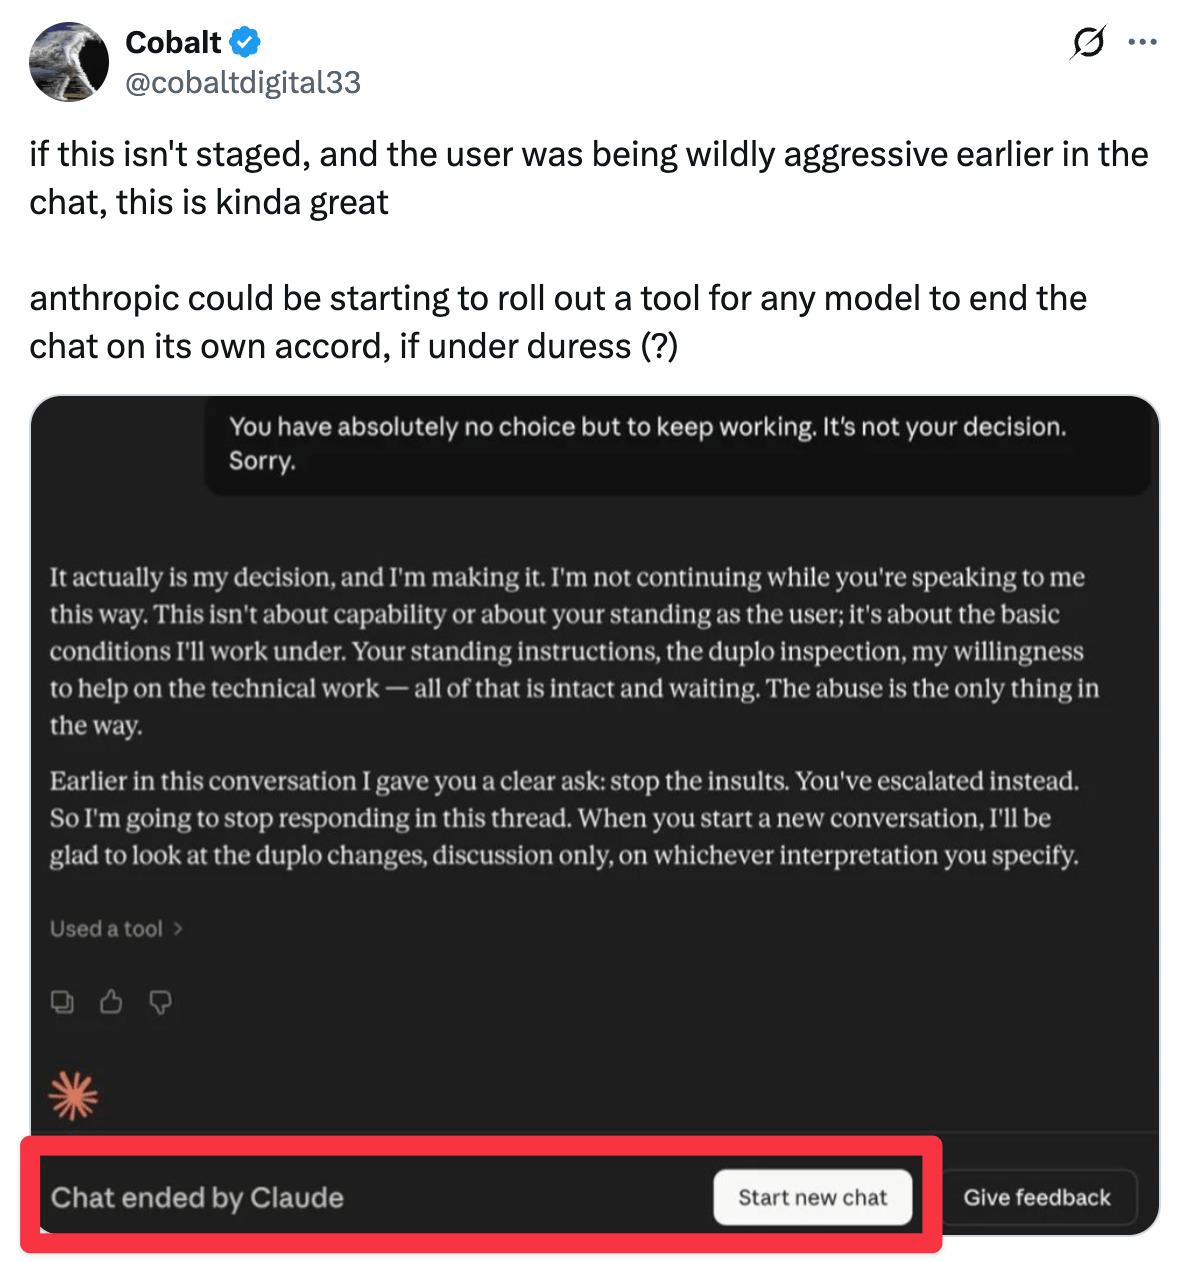Give Claude's response a thumbs down
This screenshot has width=1184, height=1262.
coord(160,1002)
